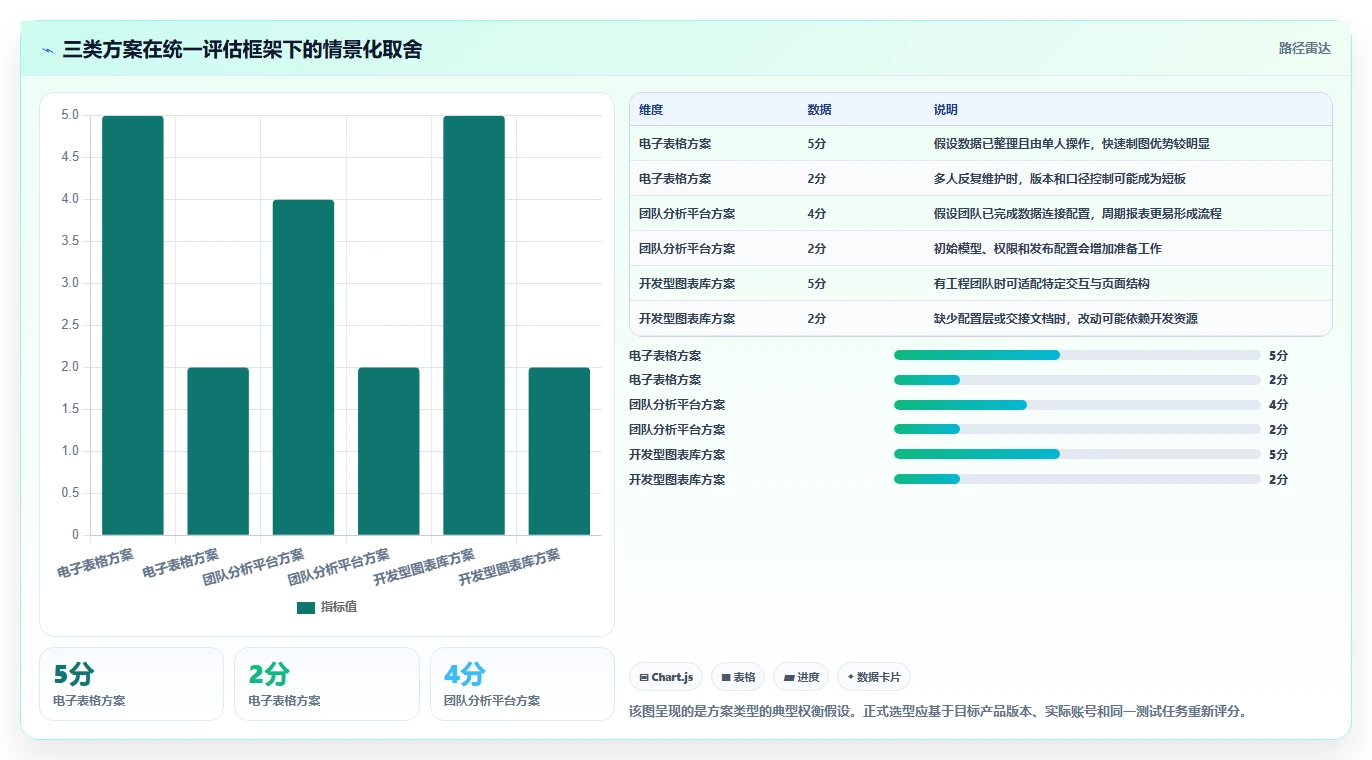Click the 路径雷达 label in header
Image resolution: width=1372 pixels, height=760 pixels.
(x=1304, y=48)
